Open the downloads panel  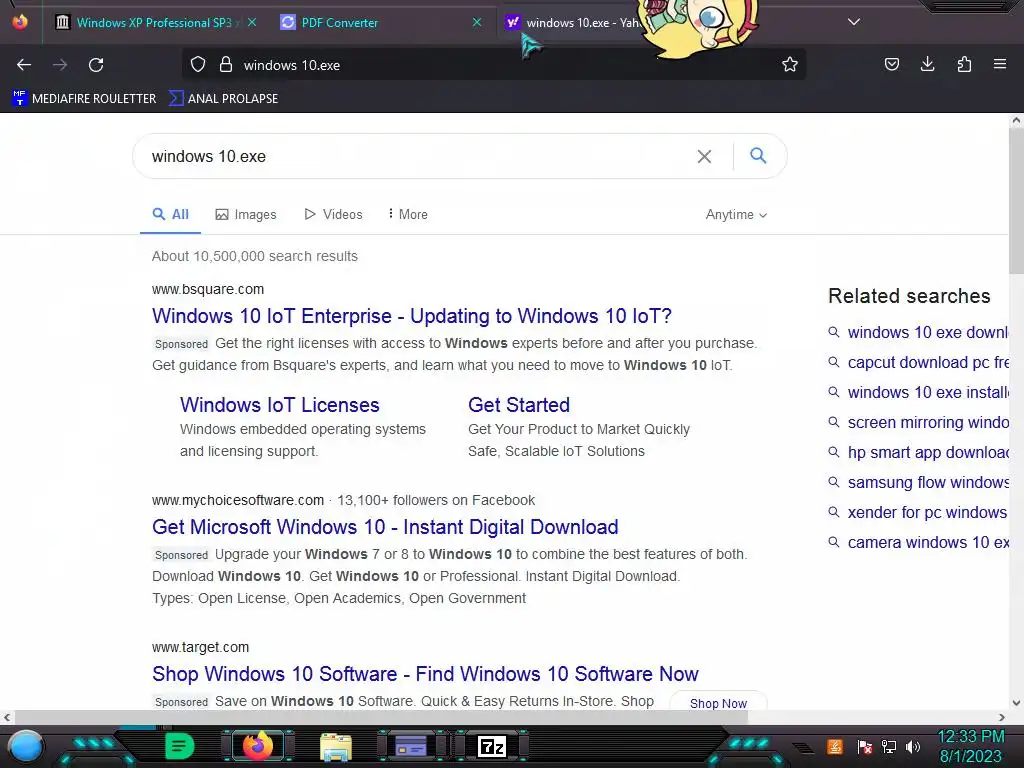click(x=927, y=64)
